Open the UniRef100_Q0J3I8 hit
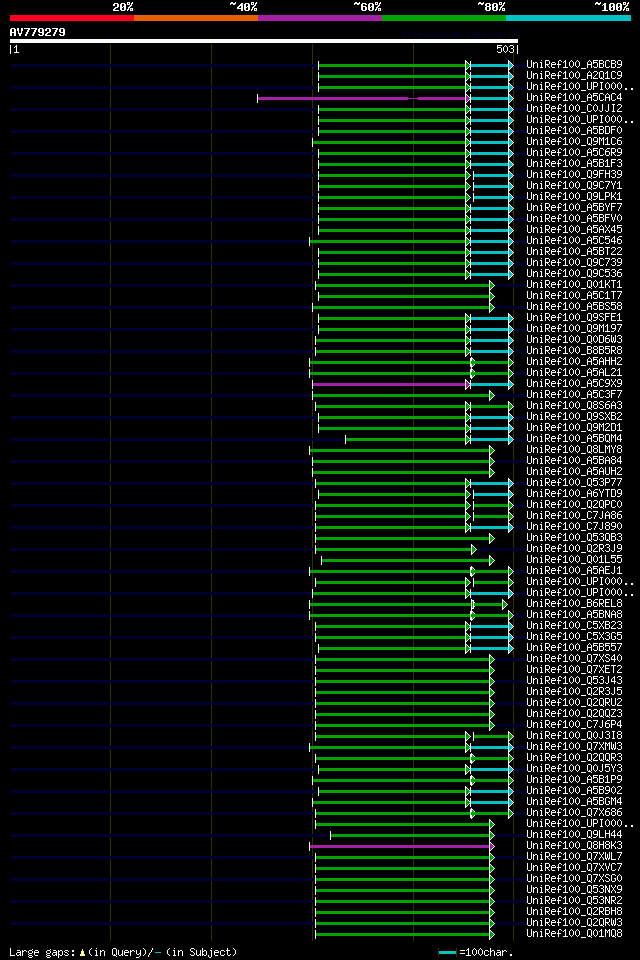This screenshot has height=960, width=640. 574,737
